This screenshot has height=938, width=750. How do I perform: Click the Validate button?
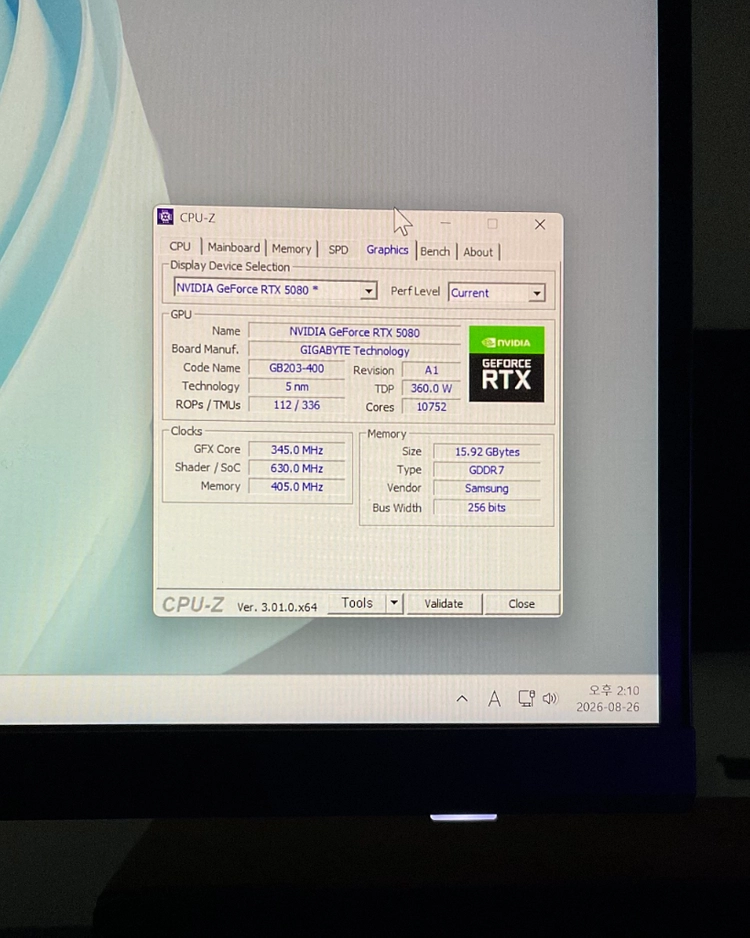444,604
